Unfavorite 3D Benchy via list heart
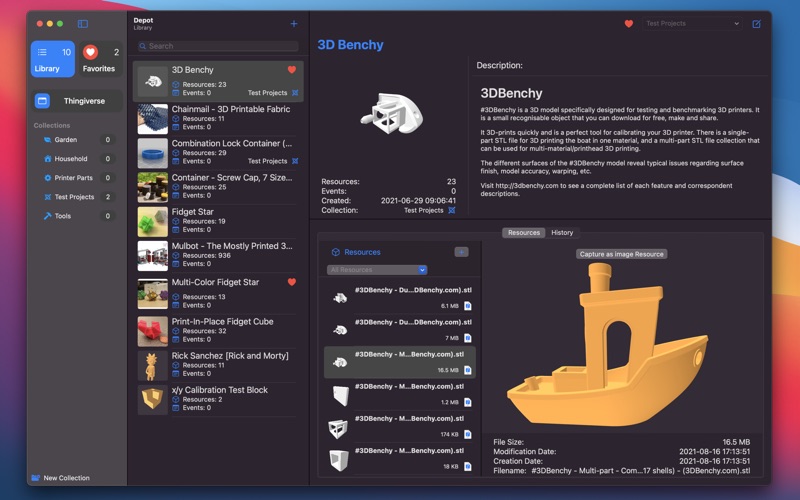Viewport: 800px width, 500px height. [x=292, y=70]
